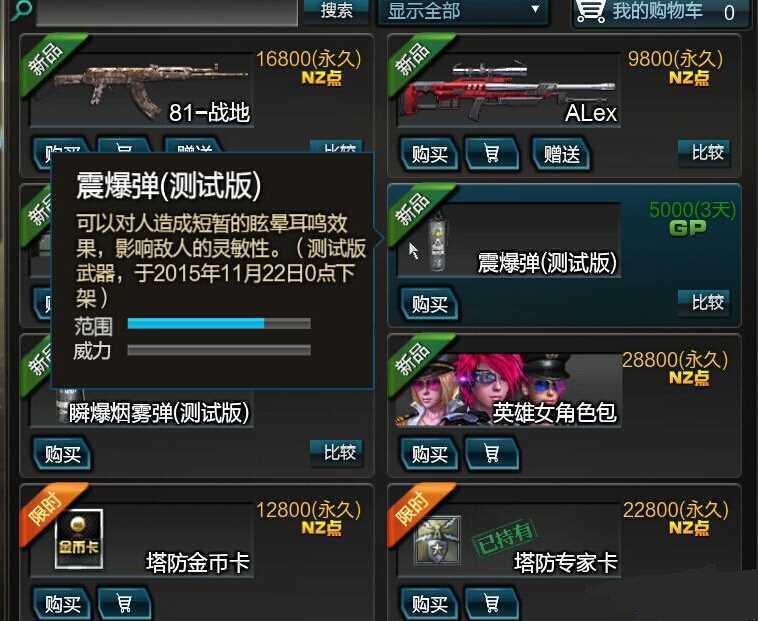The width and height of the screenshot is (758, 621).
Task: Click the 范围 range stat bar
Action: tap(219, 323)
